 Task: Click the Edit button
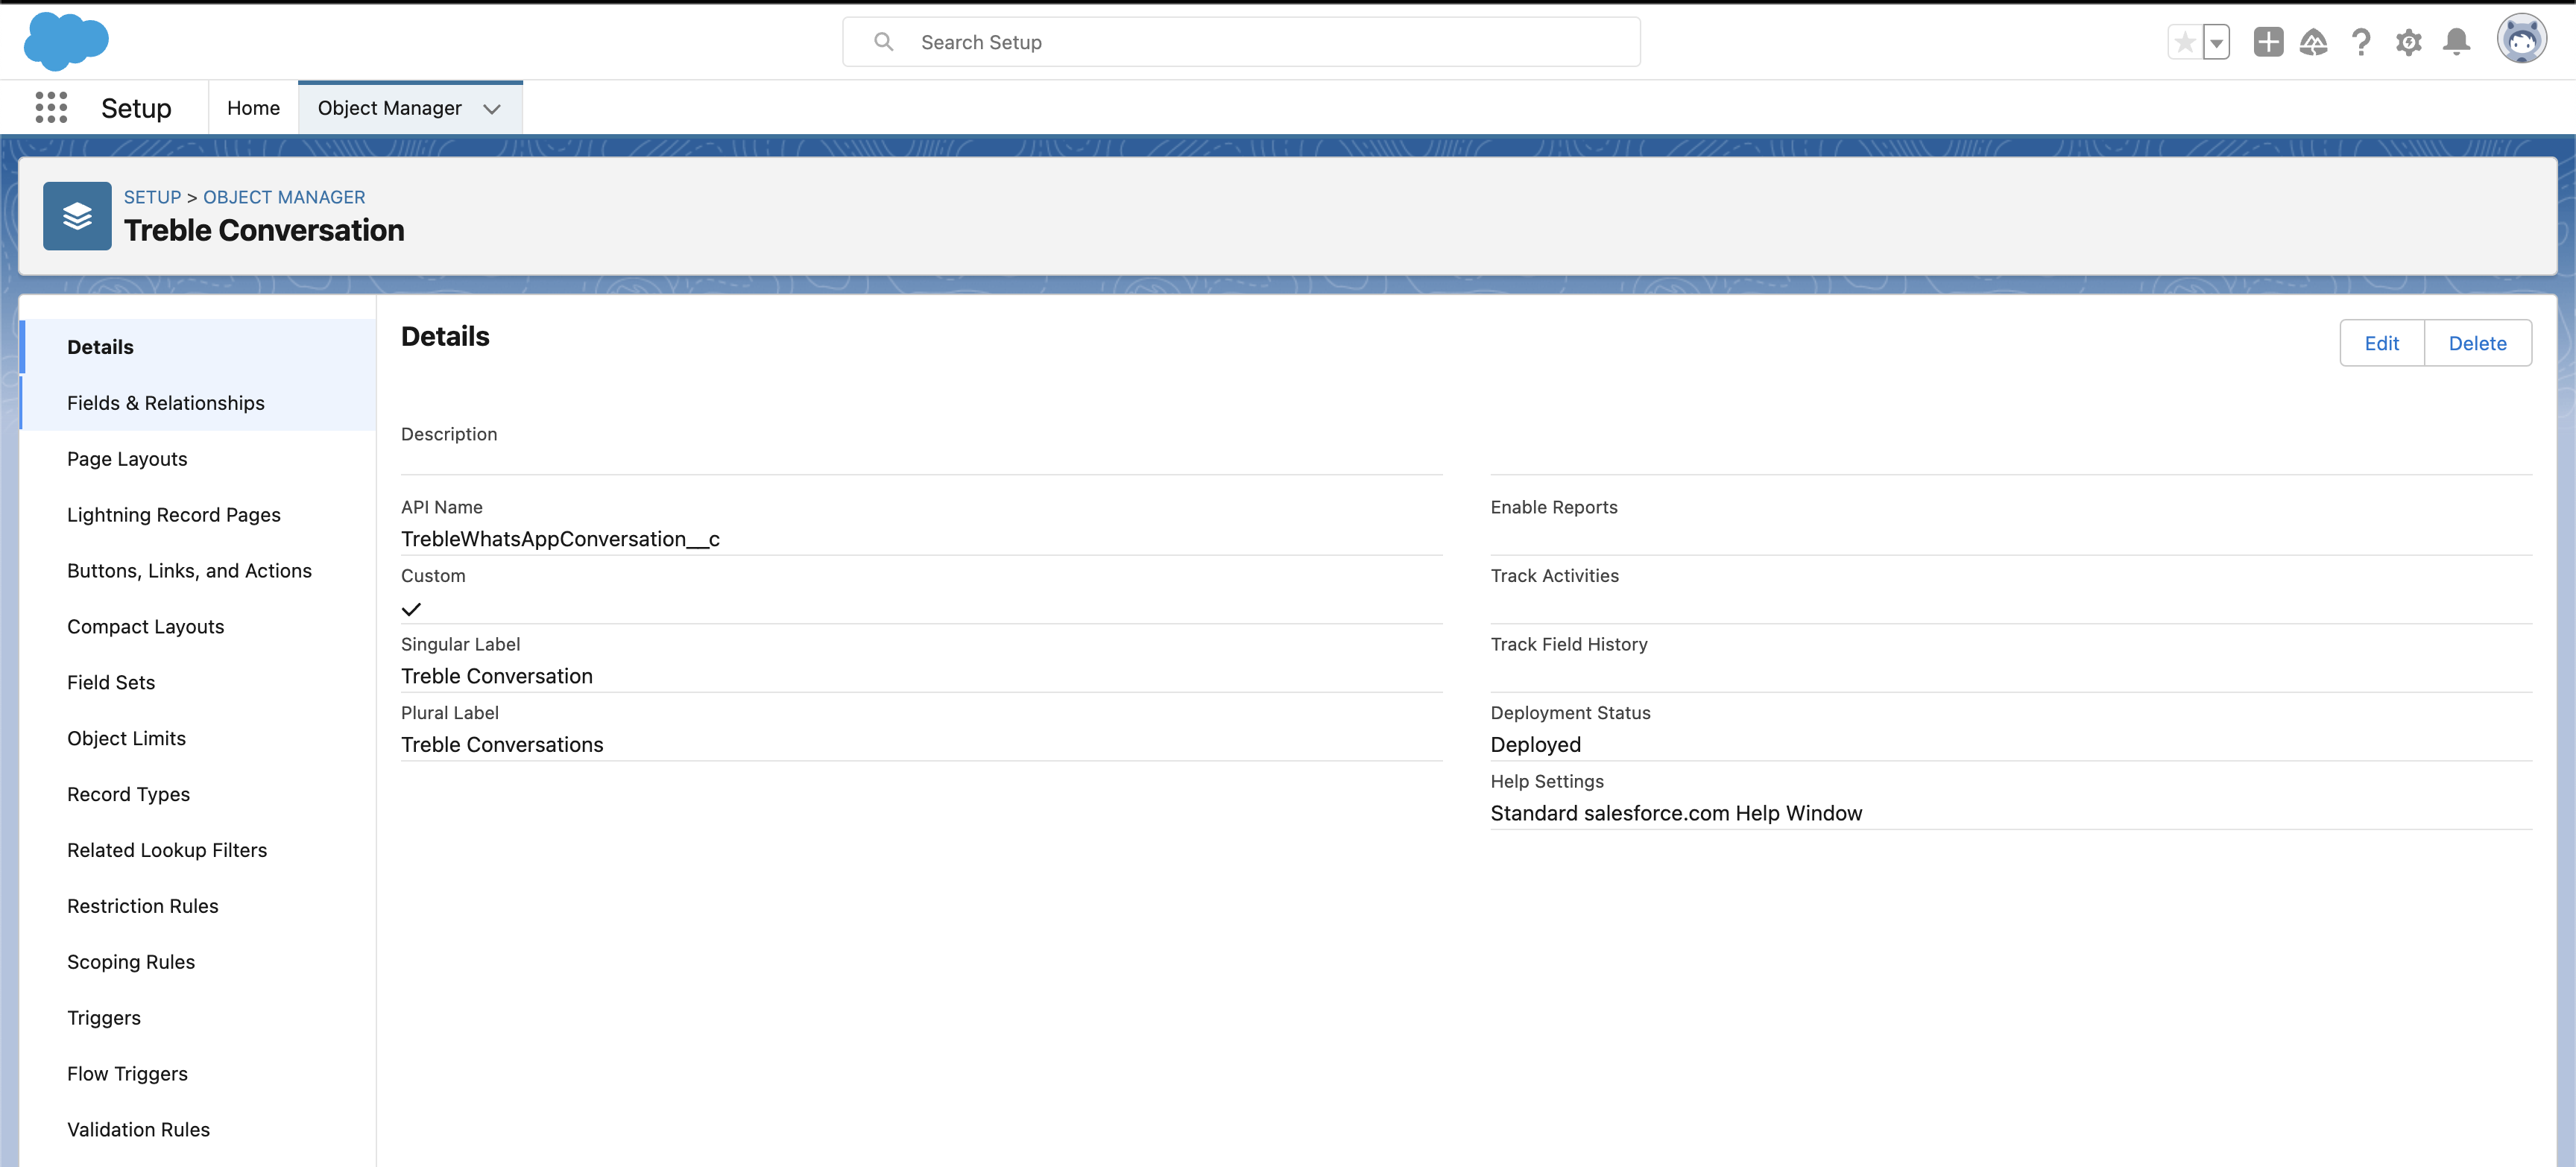2382,343
